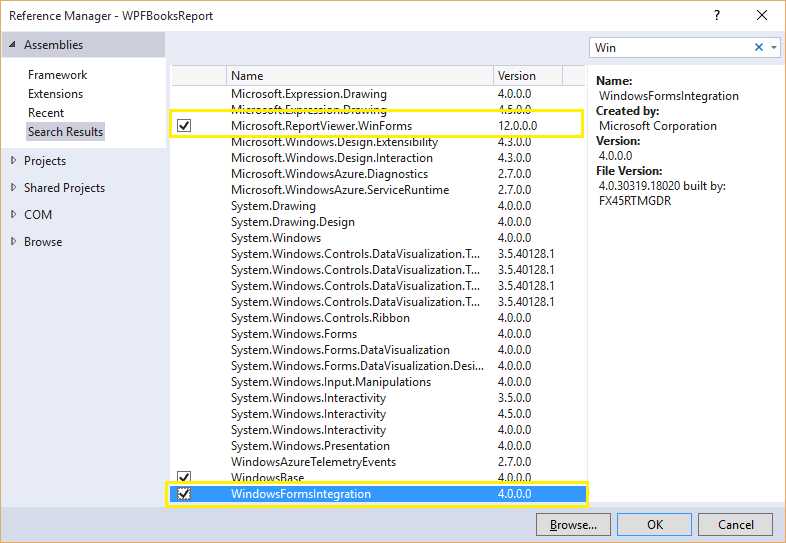
Task: Select System.Windows.Interactivity version 4.5.0.0
Action: click(378, 414)
